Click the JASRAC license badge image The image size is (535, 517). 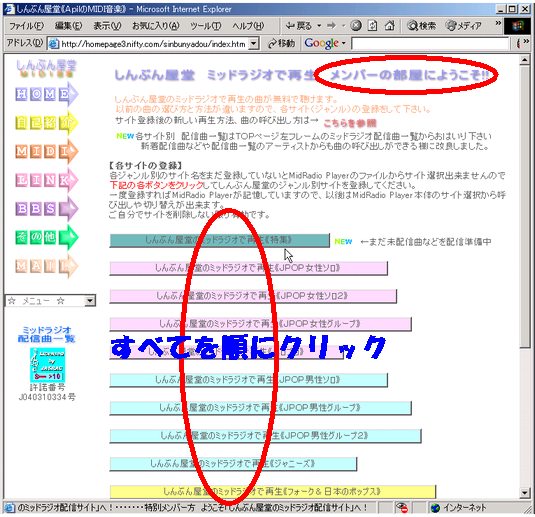tap(47, 365)
